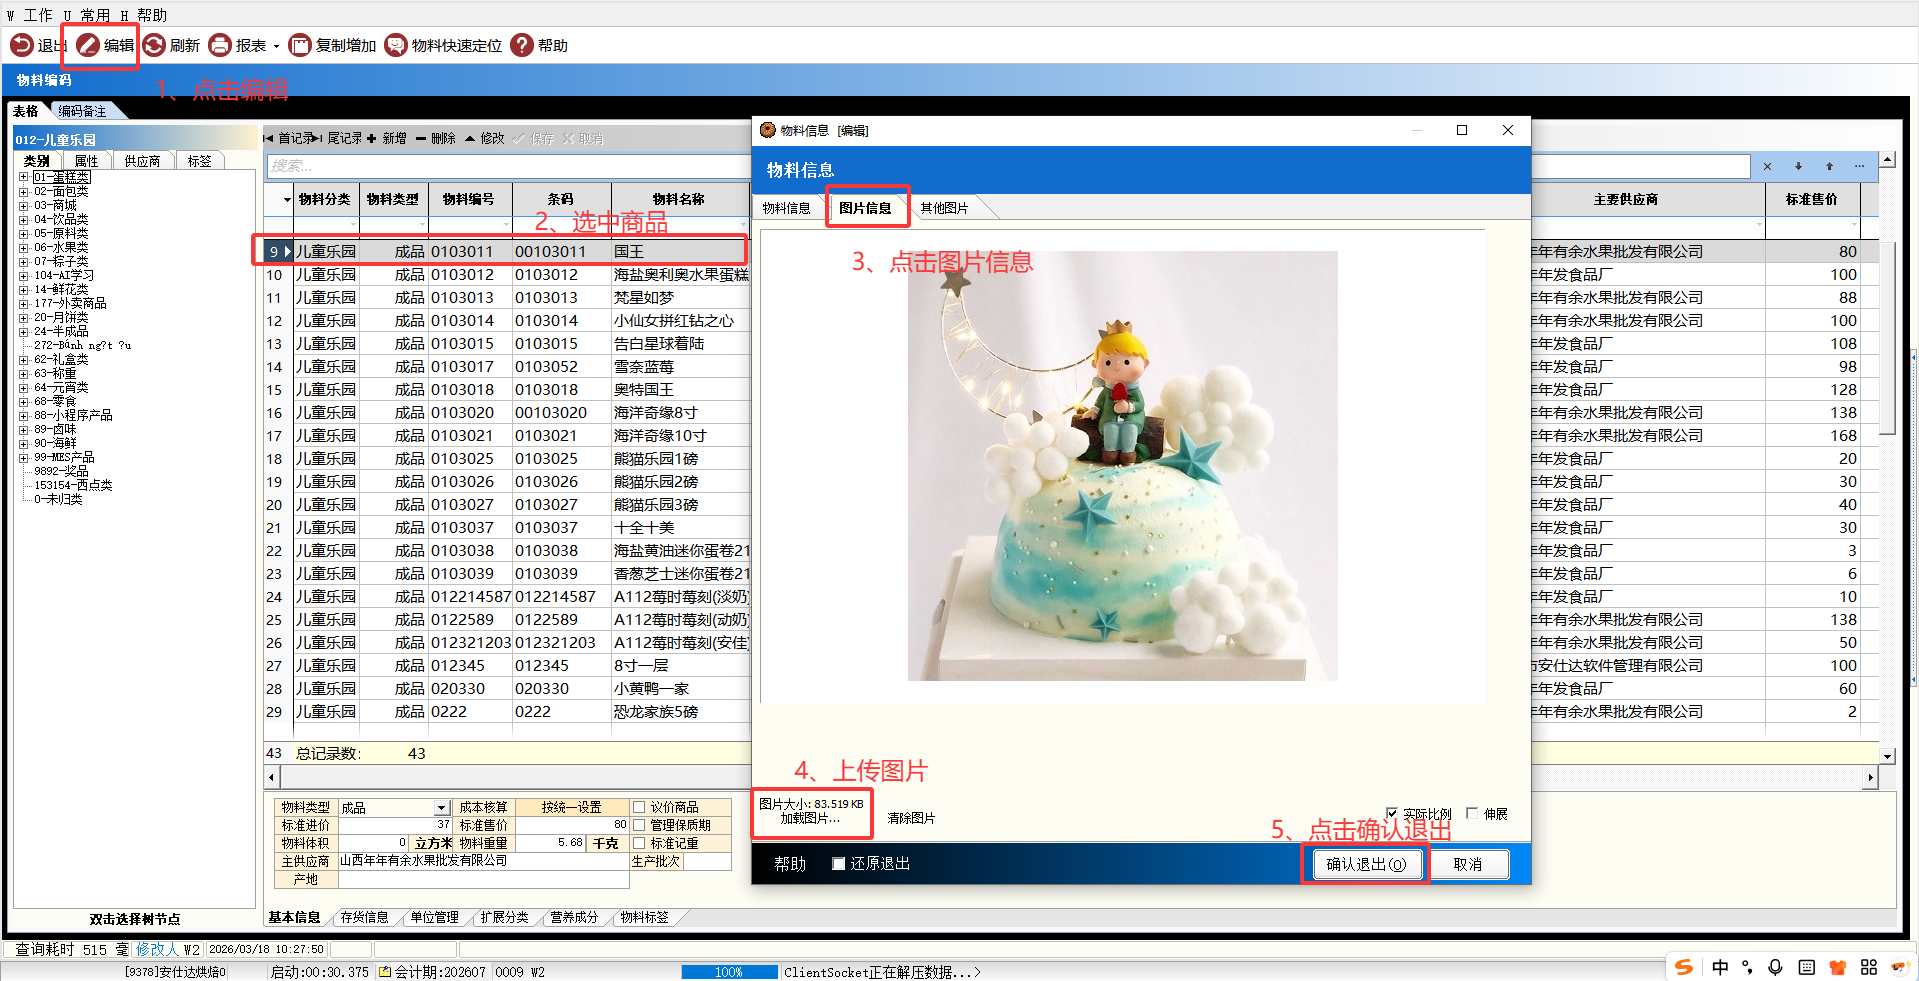Open the red question-mark 帮助 toolbar icon

(522, 45)
